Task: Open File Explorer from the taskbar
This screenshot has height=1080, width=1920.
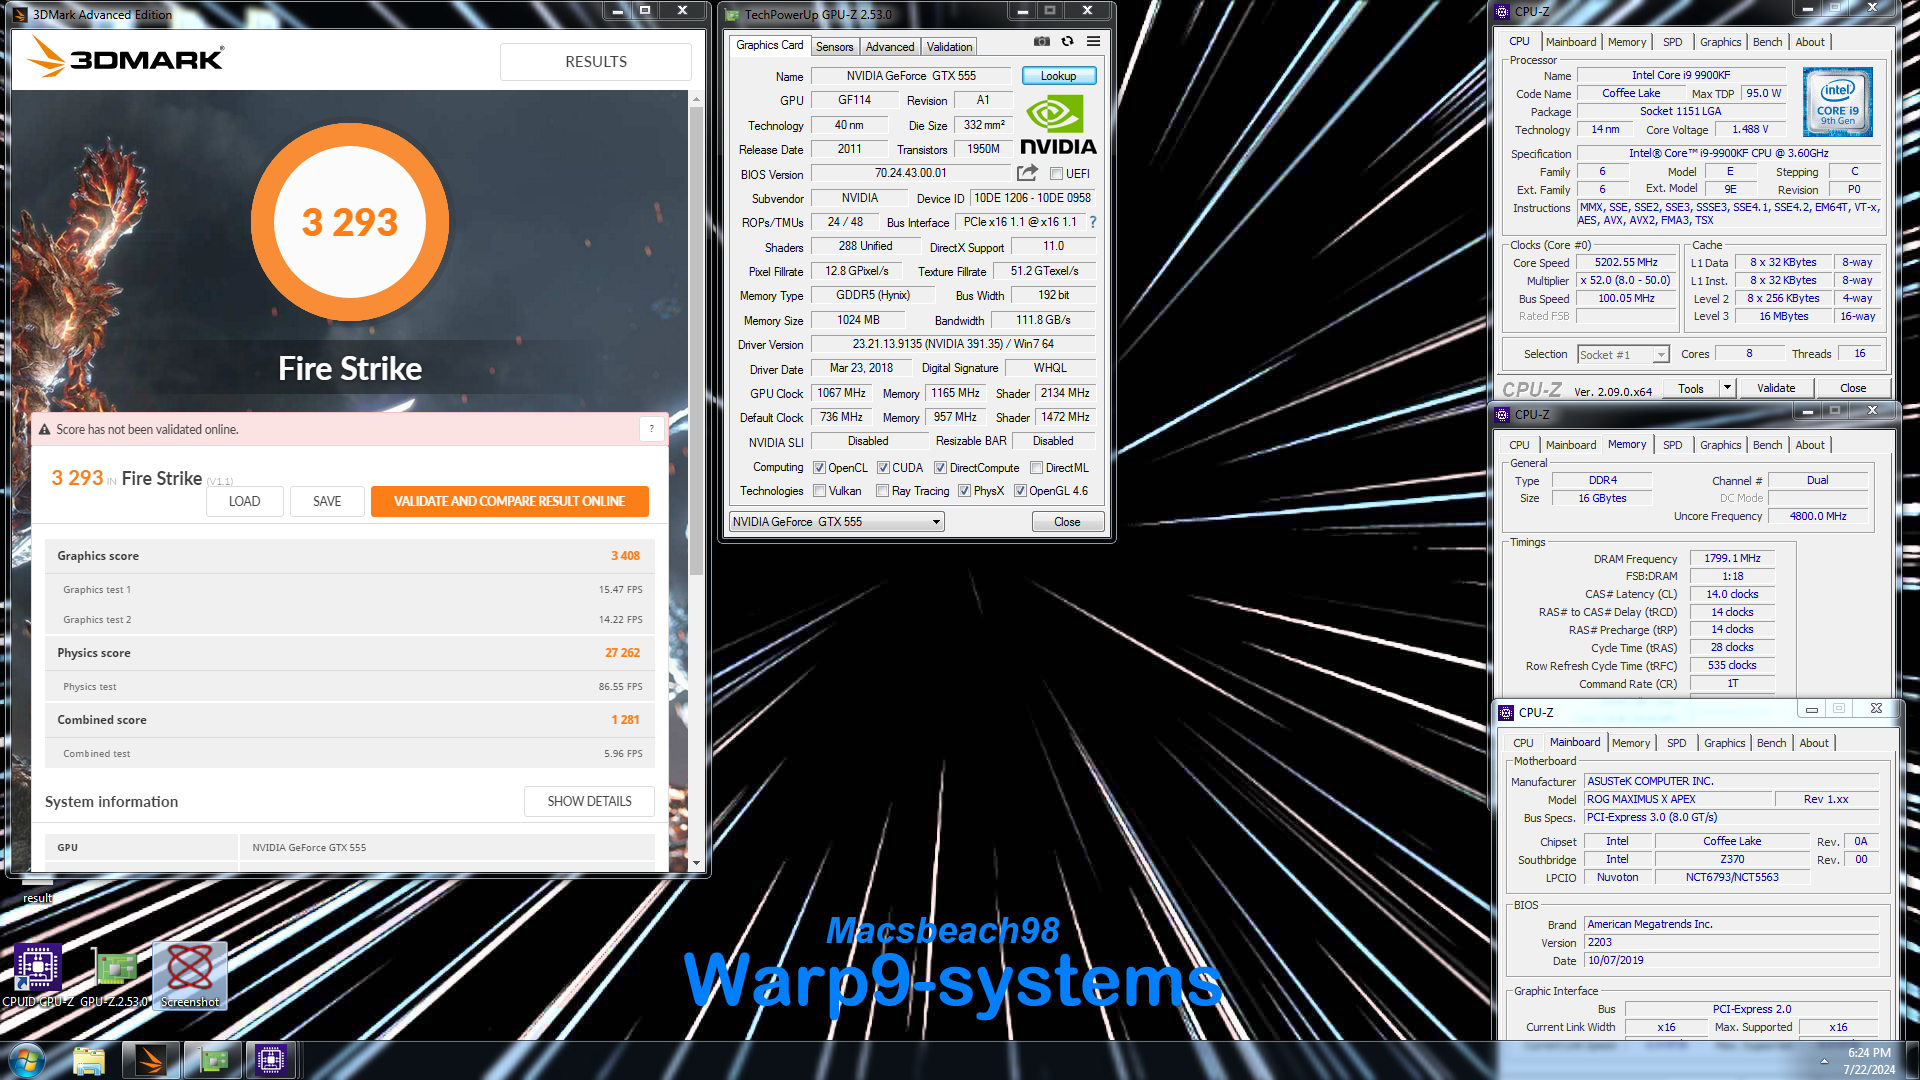Action: pos(89,1060)
